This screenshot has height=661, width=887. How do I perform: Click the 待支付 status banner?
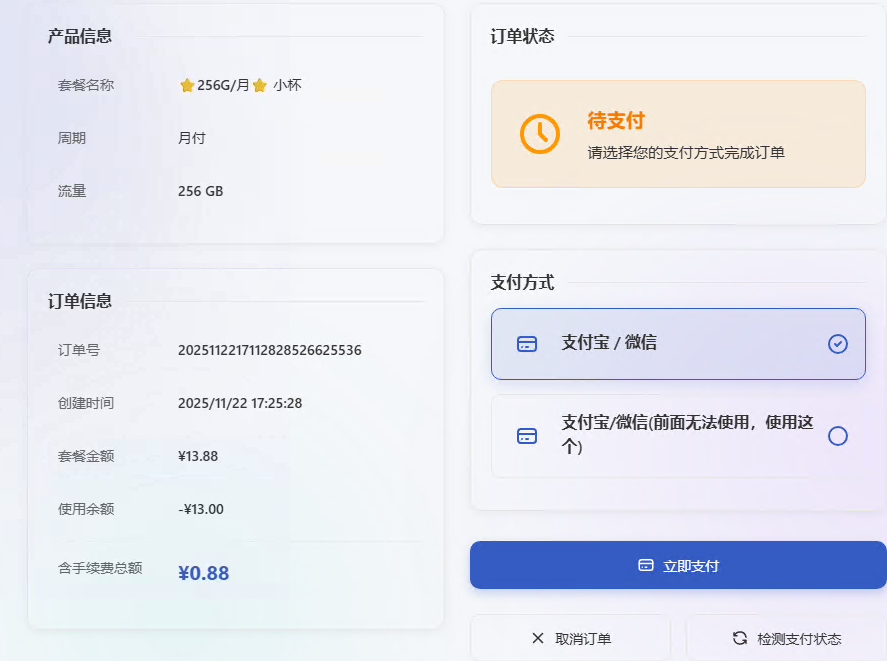[x=678, y=134]
